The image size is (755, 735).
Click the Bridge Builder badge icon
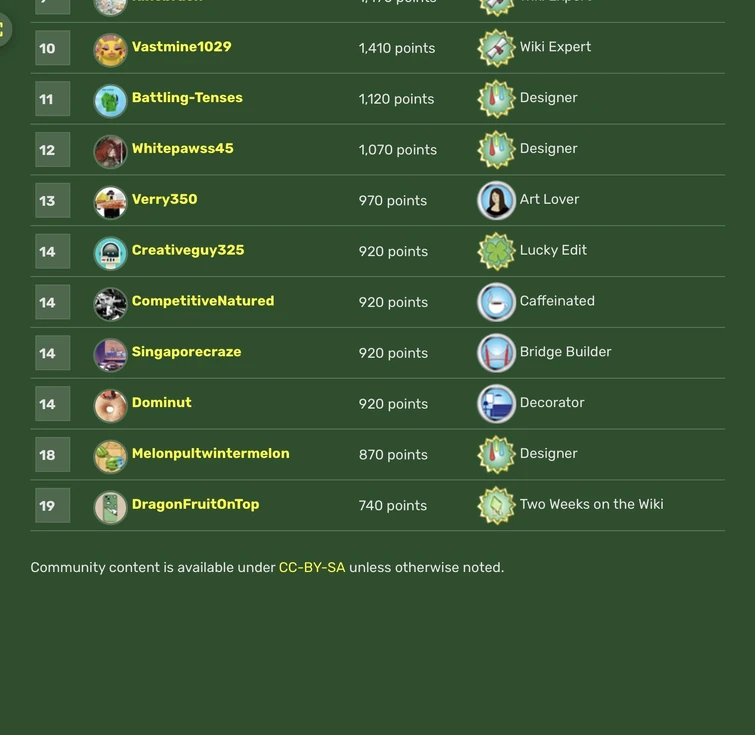tap(496, 353)
